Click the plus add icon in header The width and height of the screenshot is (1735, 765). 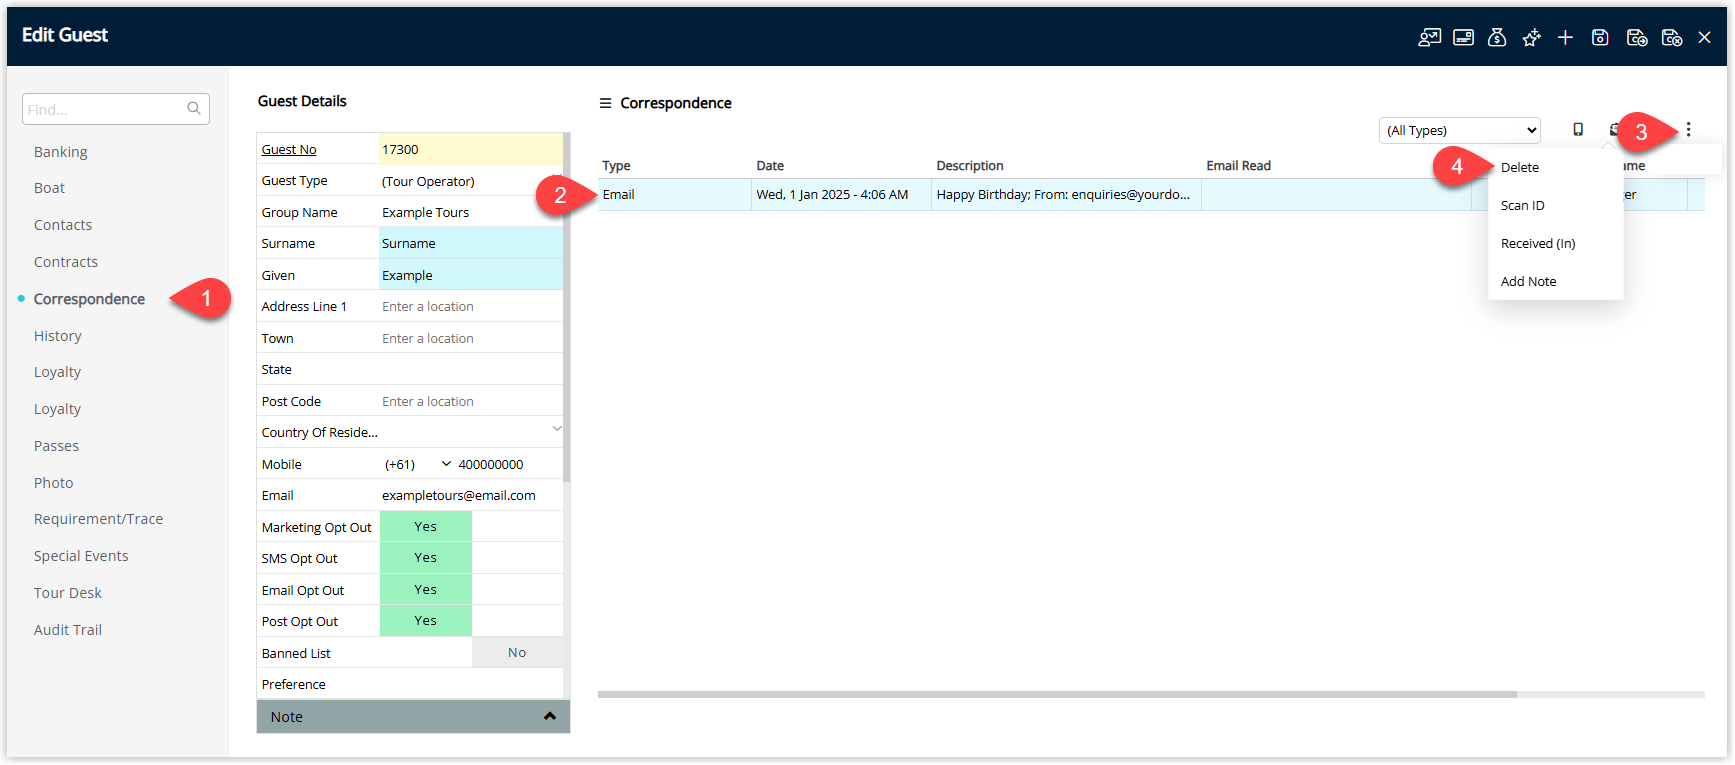[1565, 37]
